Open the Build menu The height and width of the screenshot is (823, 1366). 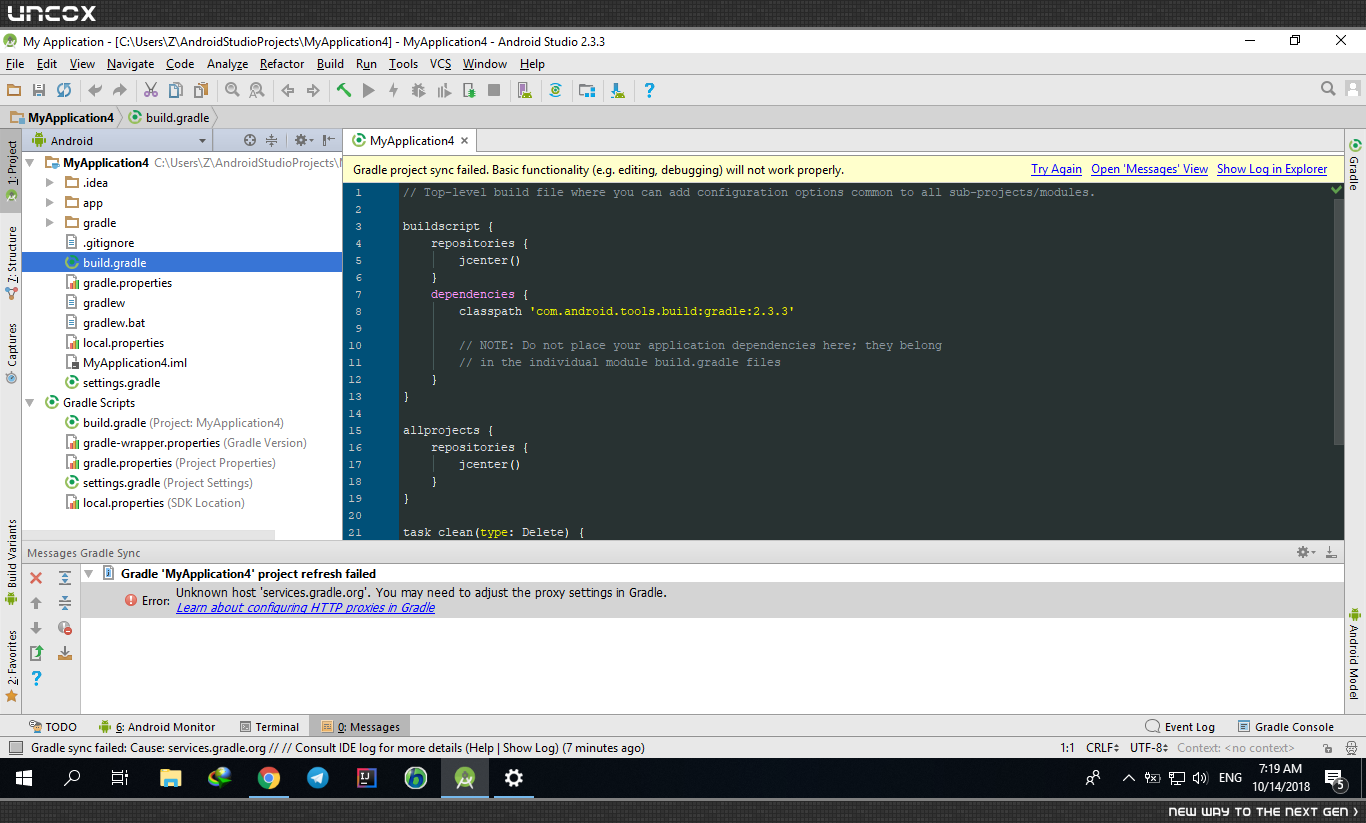pos(330,64)
